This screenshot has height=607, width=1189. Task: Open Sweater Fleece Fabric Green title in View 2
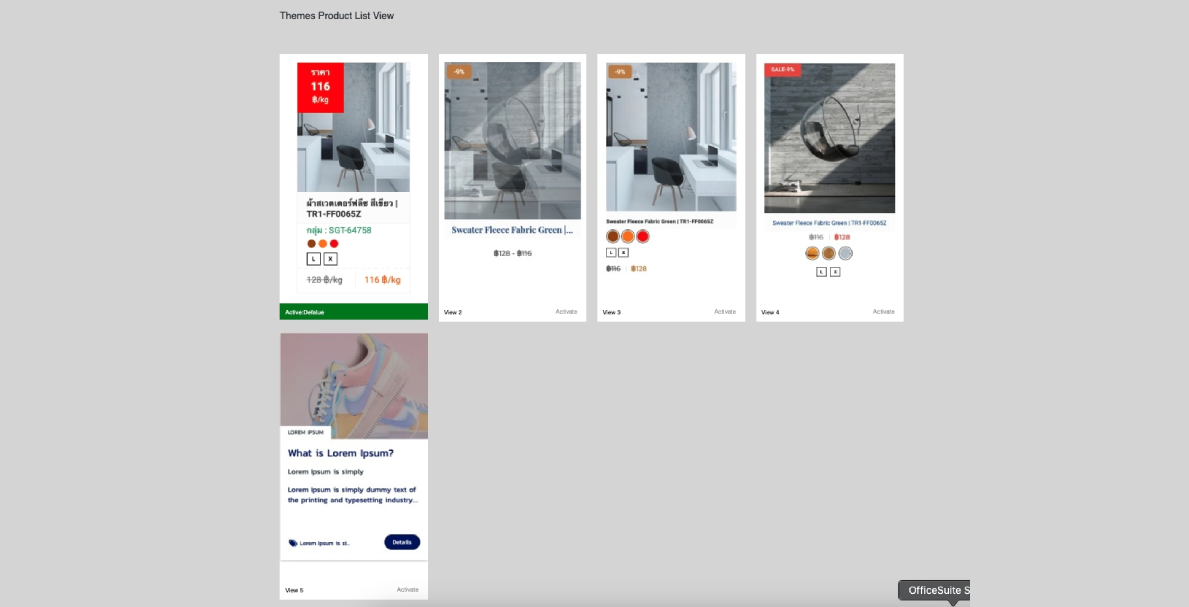[x=512, y=230]
